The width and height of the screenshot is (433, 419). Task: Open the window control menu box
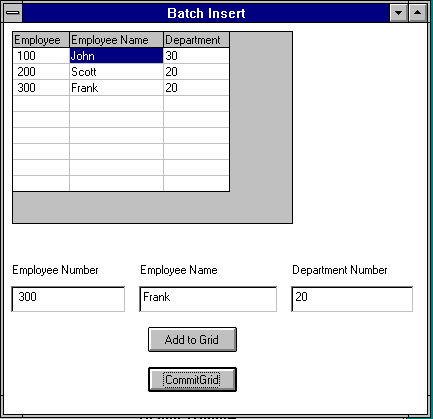click(13, 13)
